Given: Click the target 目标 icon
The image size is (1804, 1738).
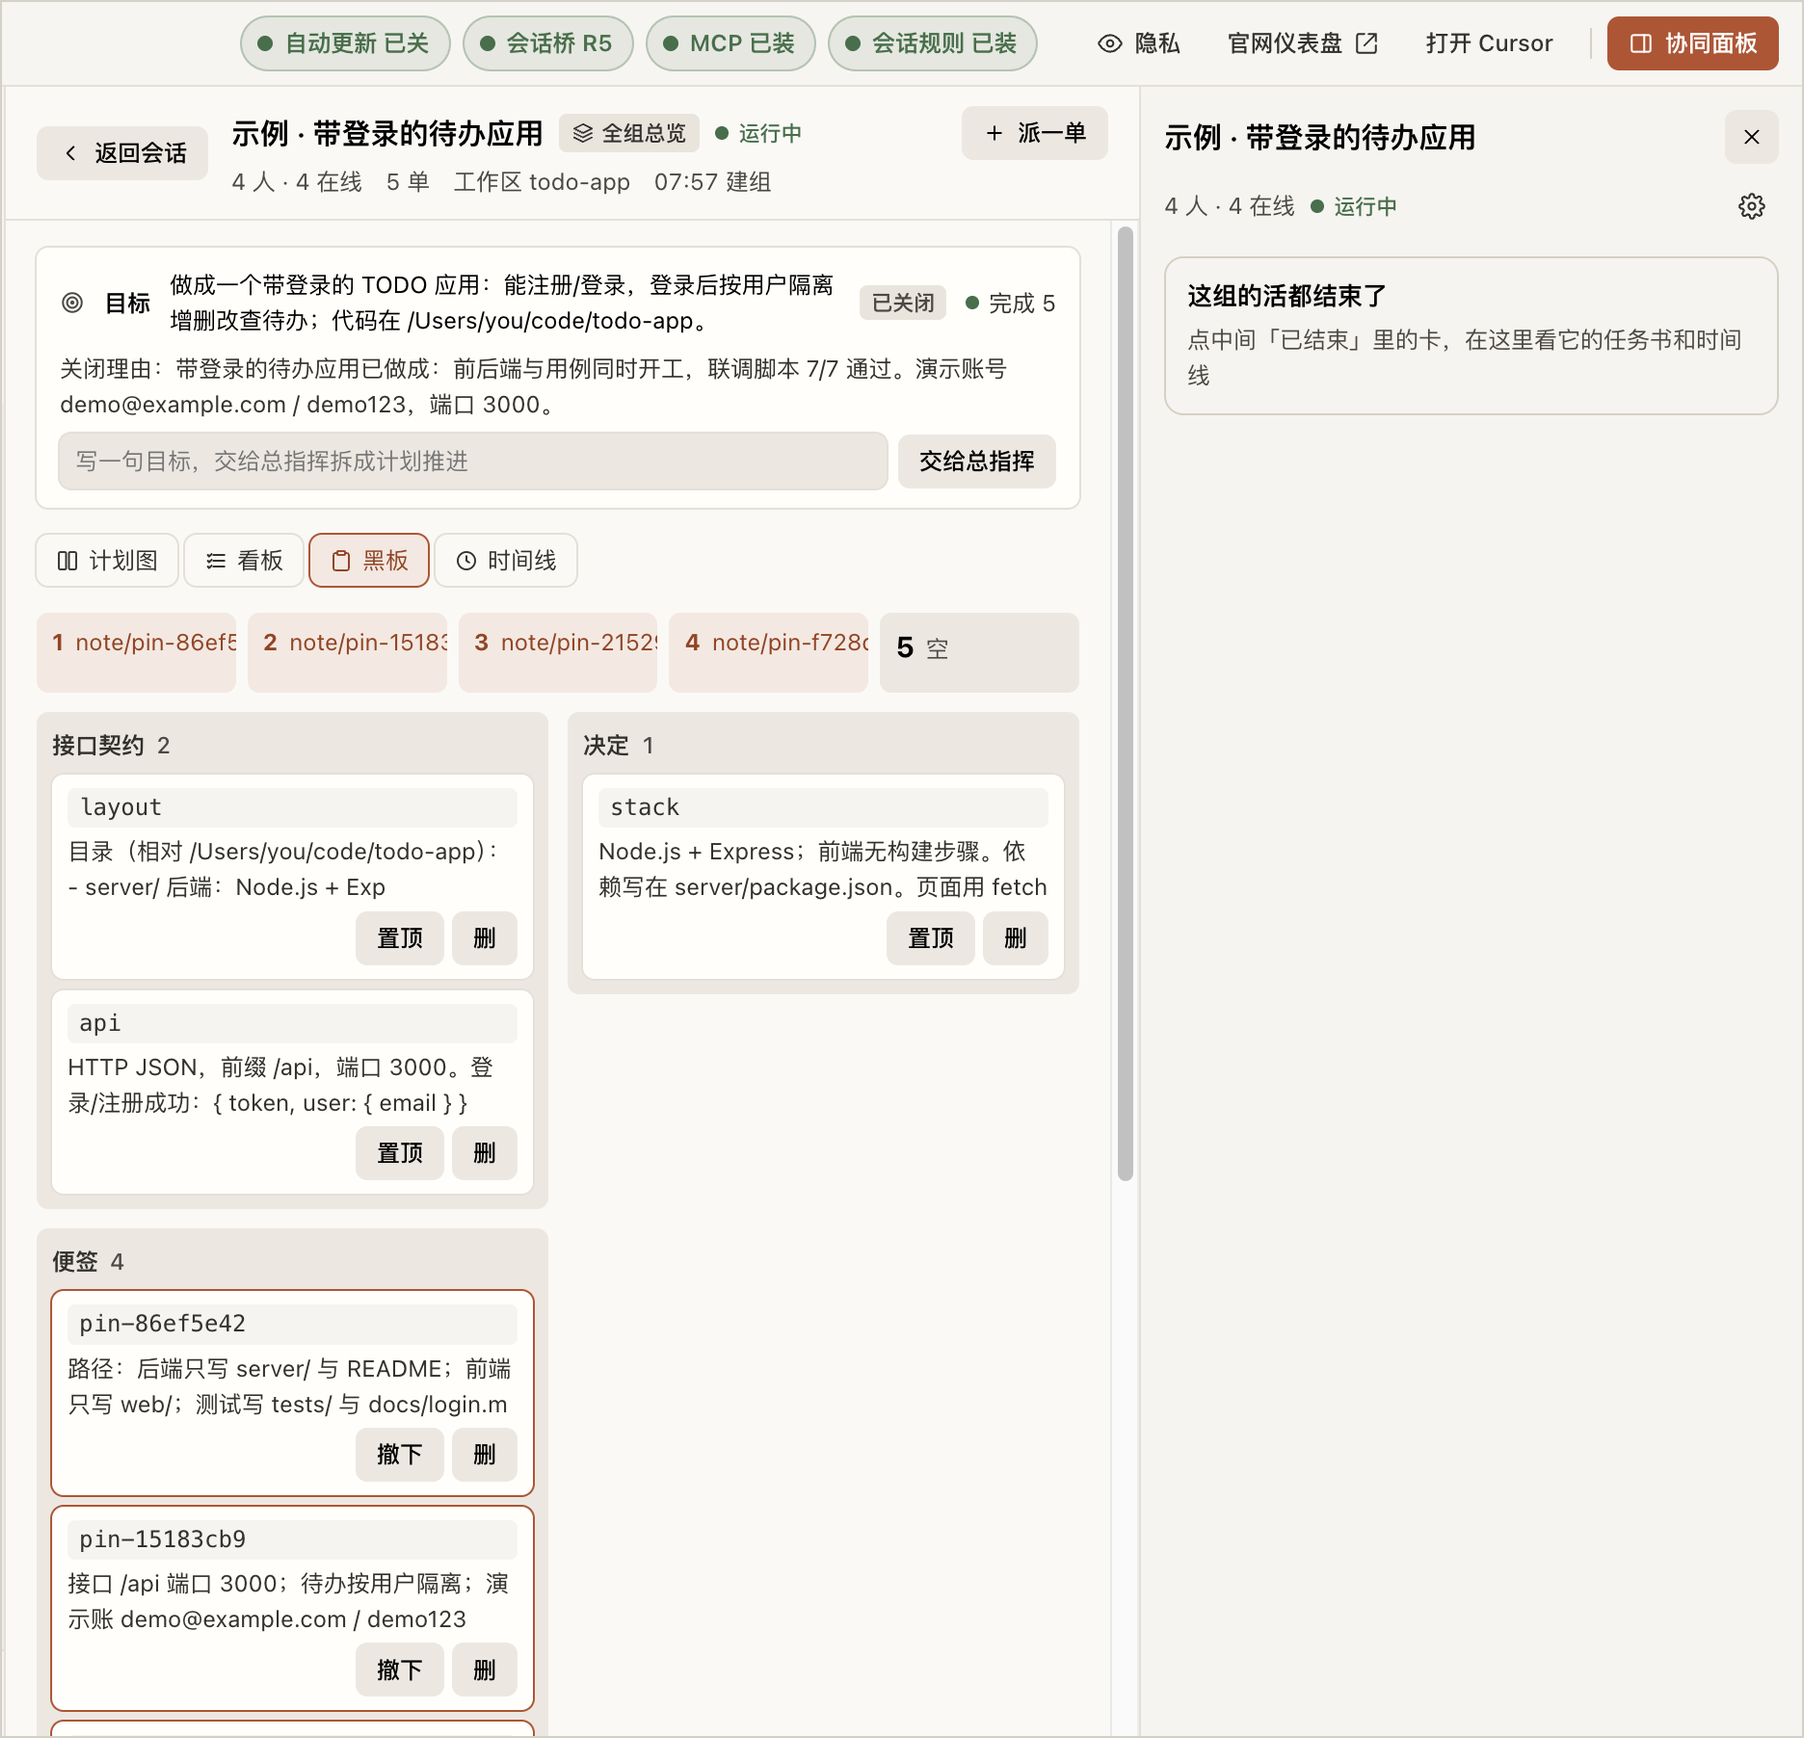Looking at the screenshot, I should (72, 303).
